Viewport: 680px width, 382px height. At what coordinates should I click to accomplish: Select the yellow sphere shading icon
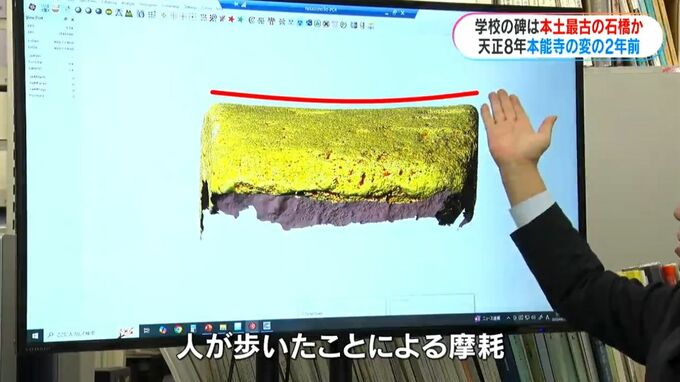point(108,12)
